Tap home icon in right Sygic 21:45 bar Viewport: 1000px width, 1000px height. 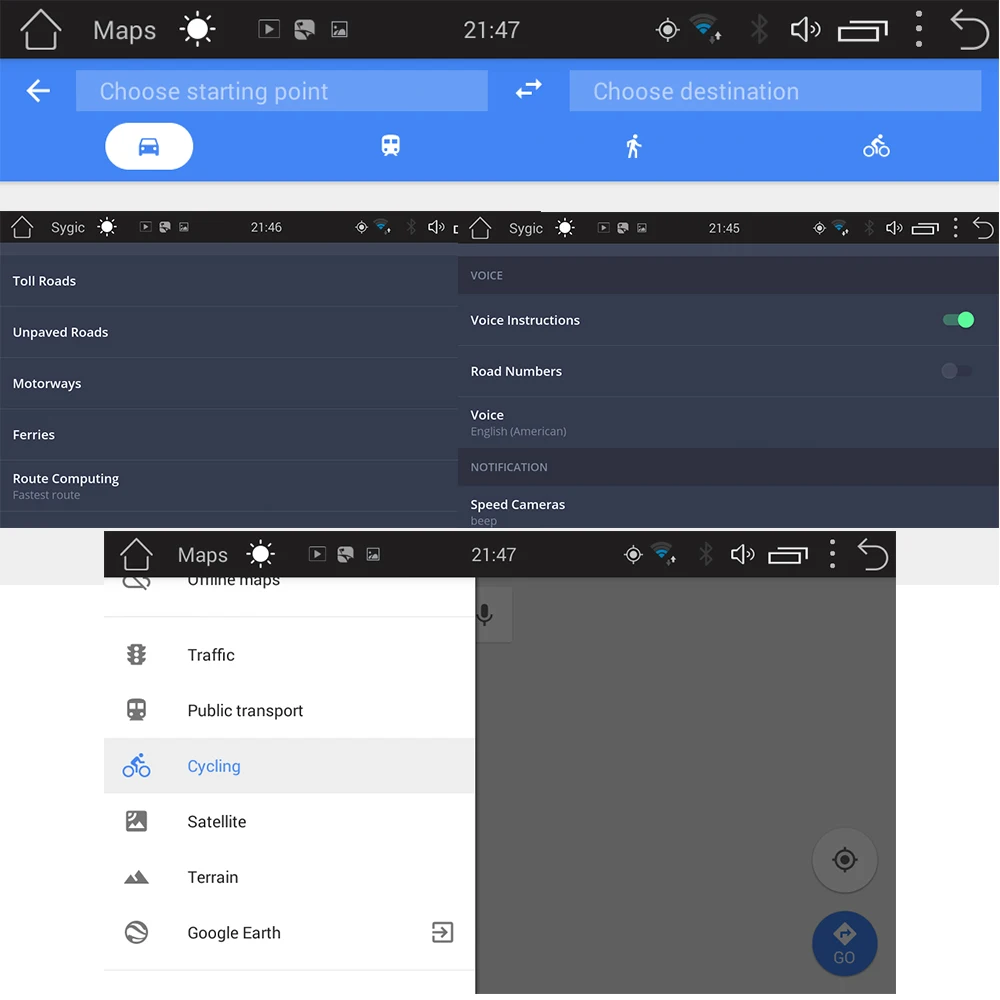(x=480, y=228)
